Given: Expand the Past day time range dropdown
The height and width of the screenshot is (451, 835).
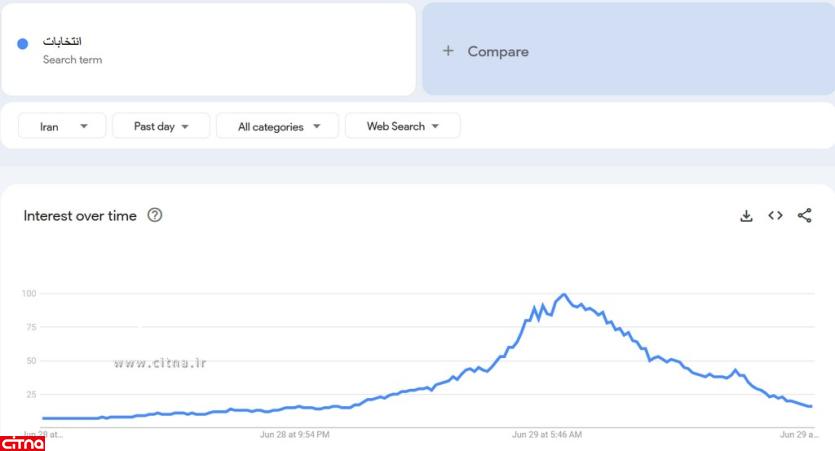Looking at the screenshot, I should point(161,126).
